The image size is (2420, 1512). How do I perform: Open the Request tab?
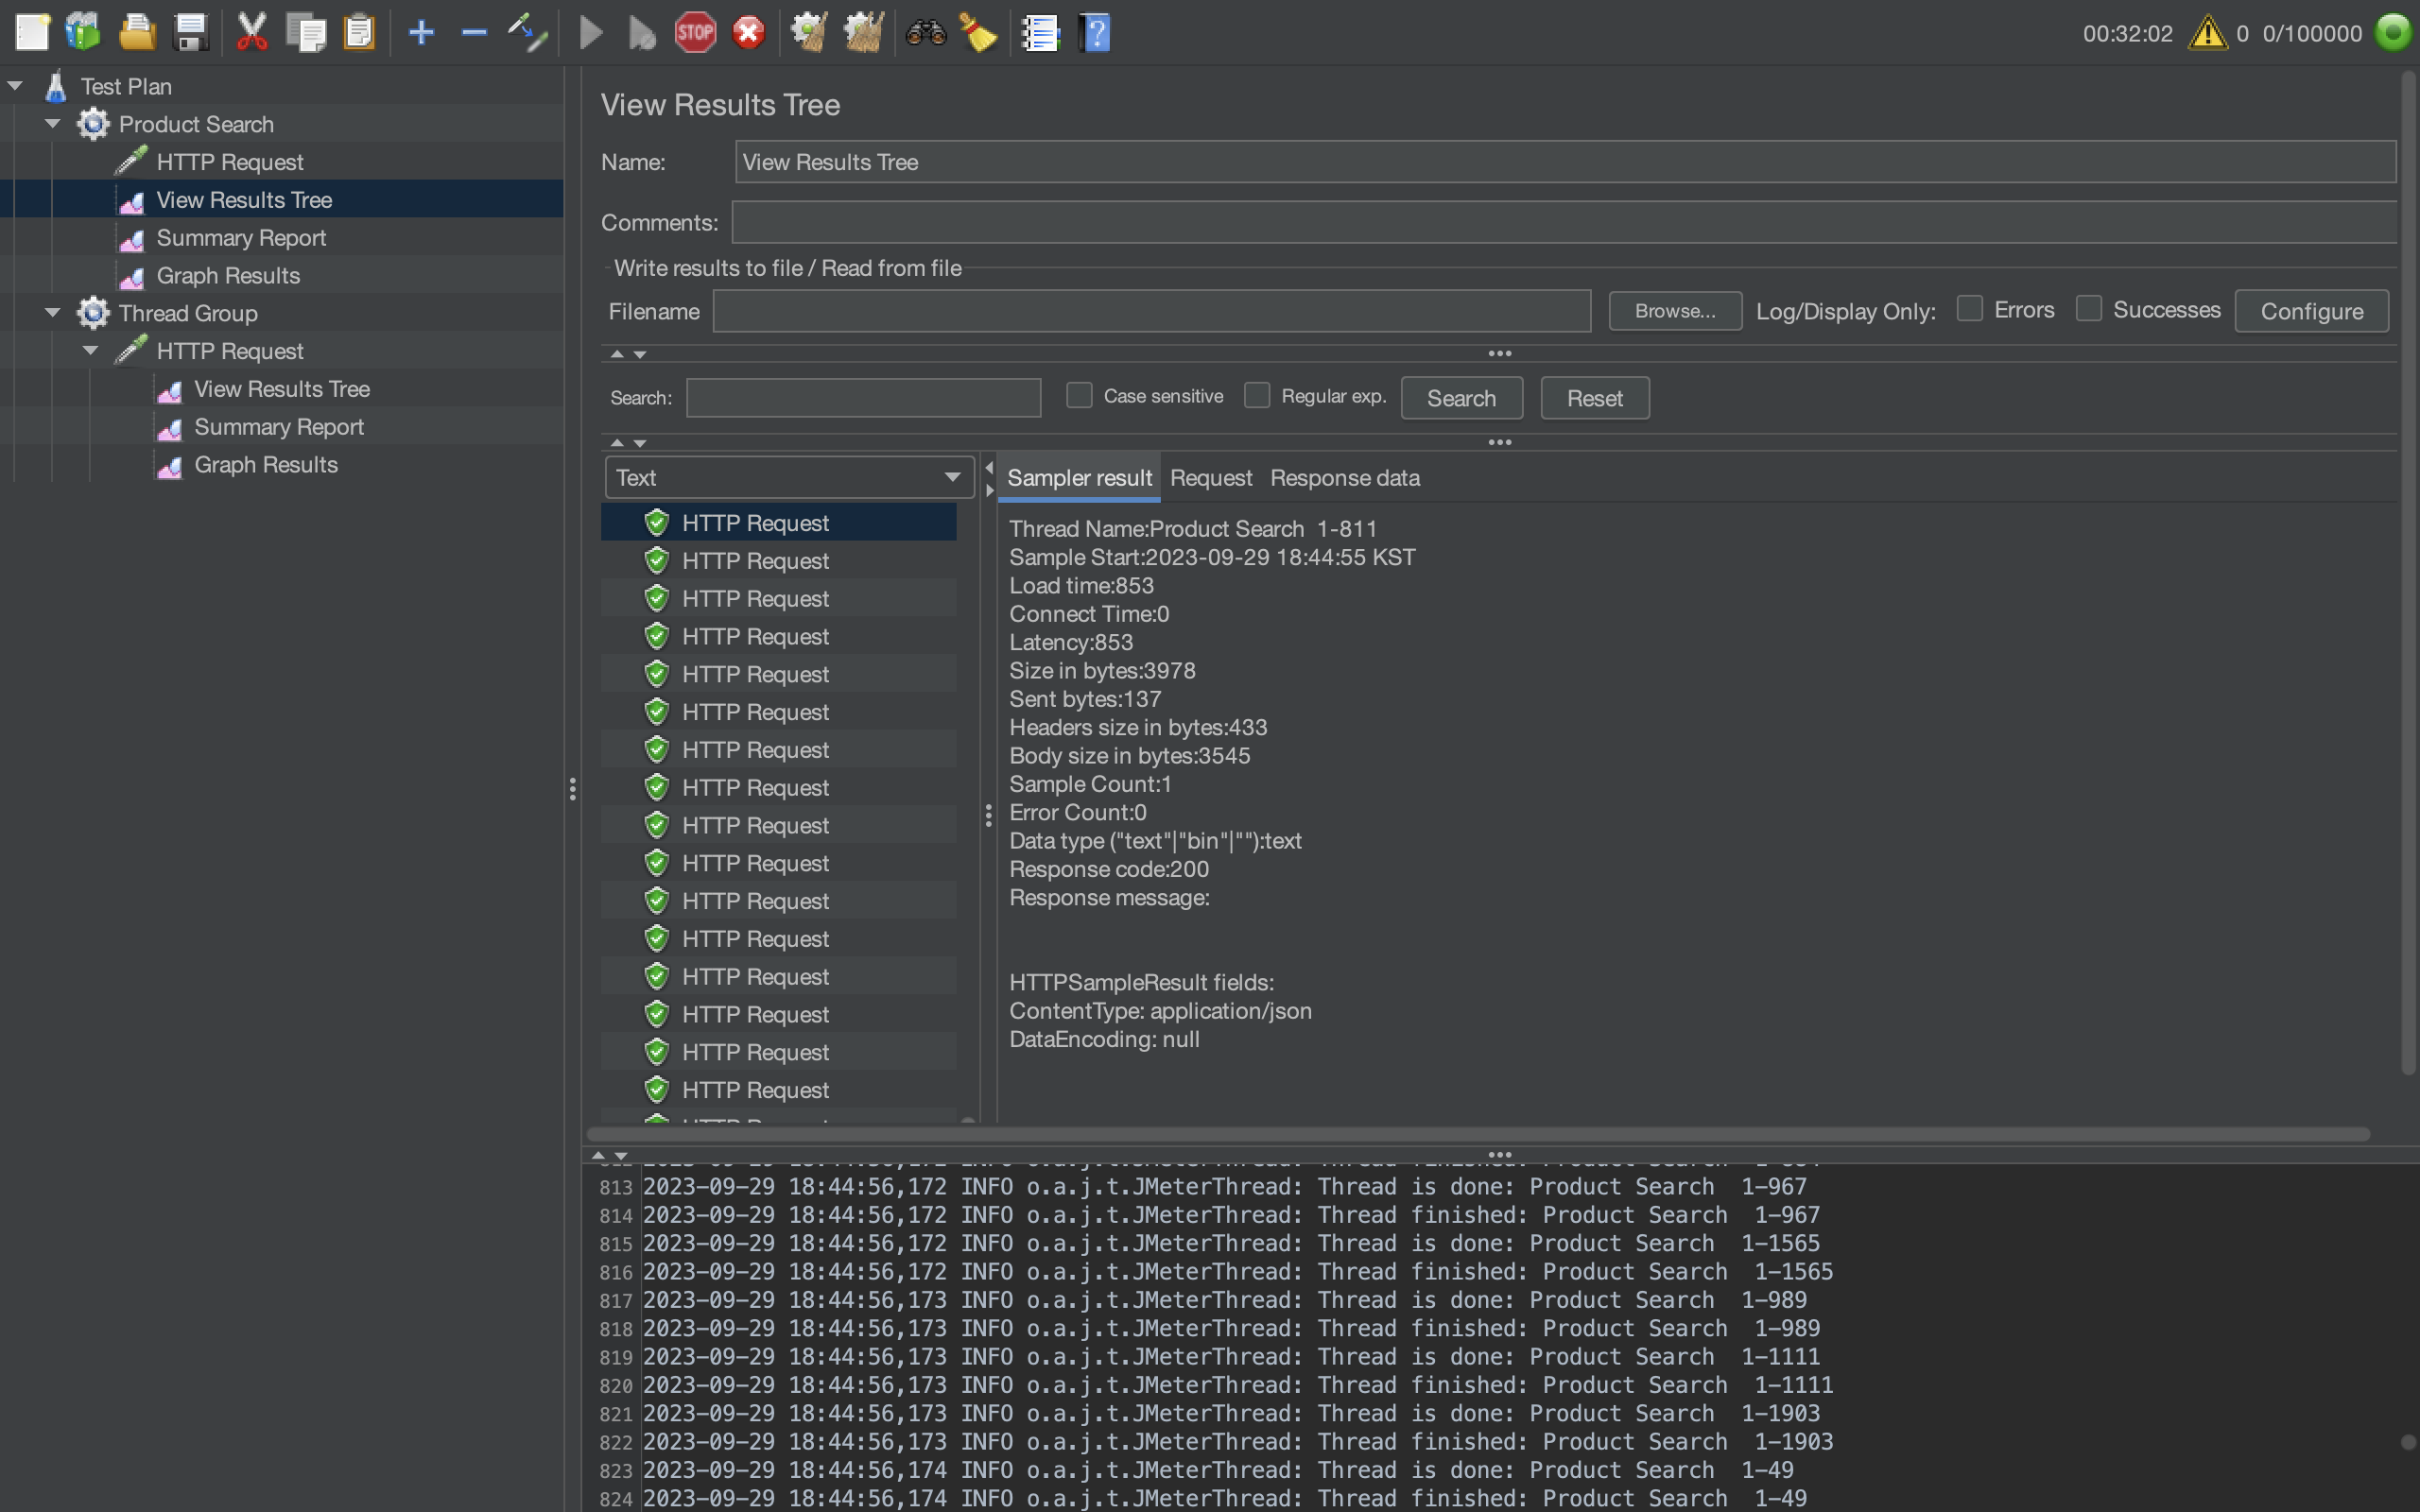point(1210,478)
